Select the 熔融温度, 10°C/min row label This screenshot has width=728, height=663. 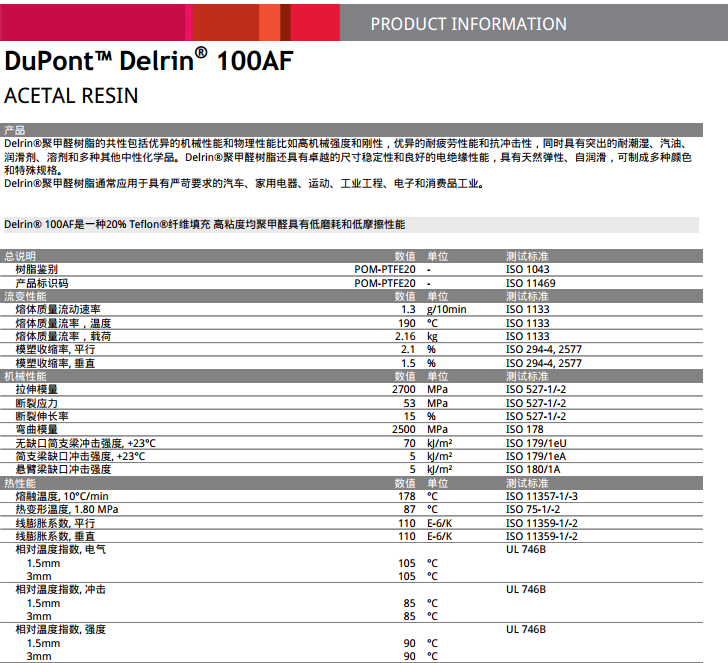pyautogui.click(x=62, y=496)
